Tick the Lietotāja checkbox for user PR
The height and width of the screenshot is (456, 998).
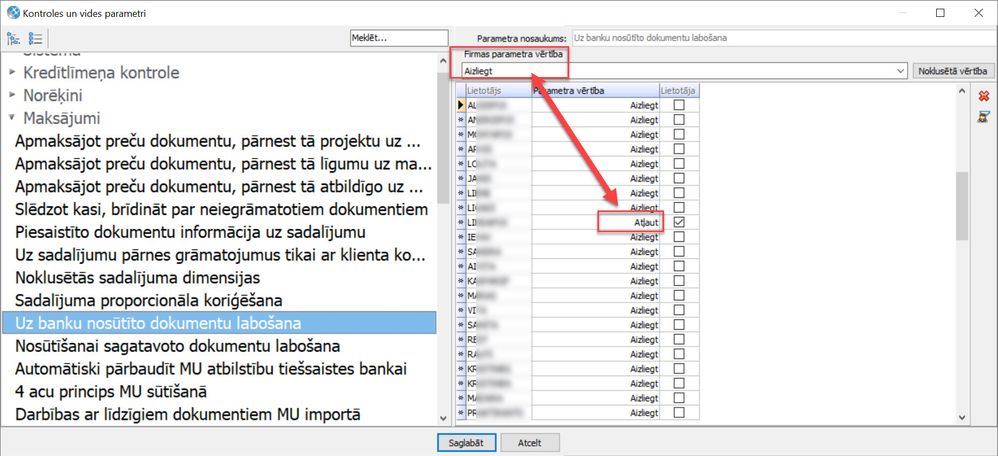[x=679, y=413]
